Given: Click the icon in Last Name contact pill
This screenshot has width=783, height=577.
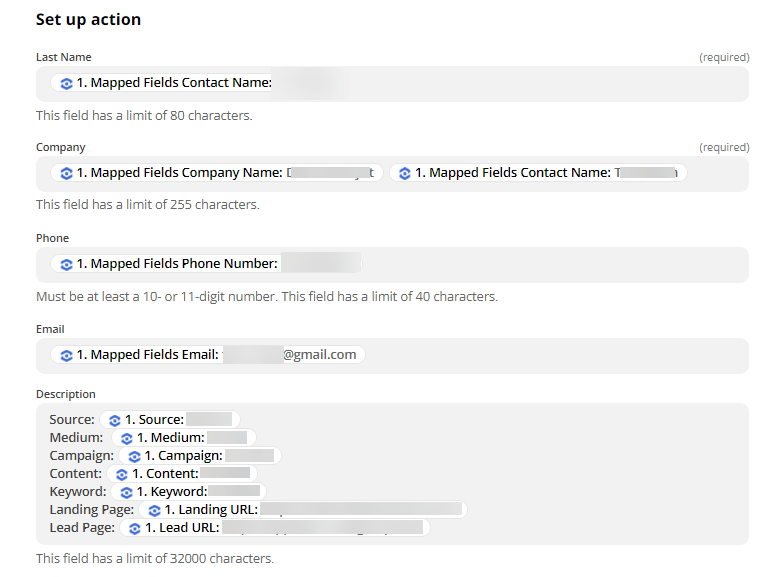Looking at the screenshot, I should point(66,83).
